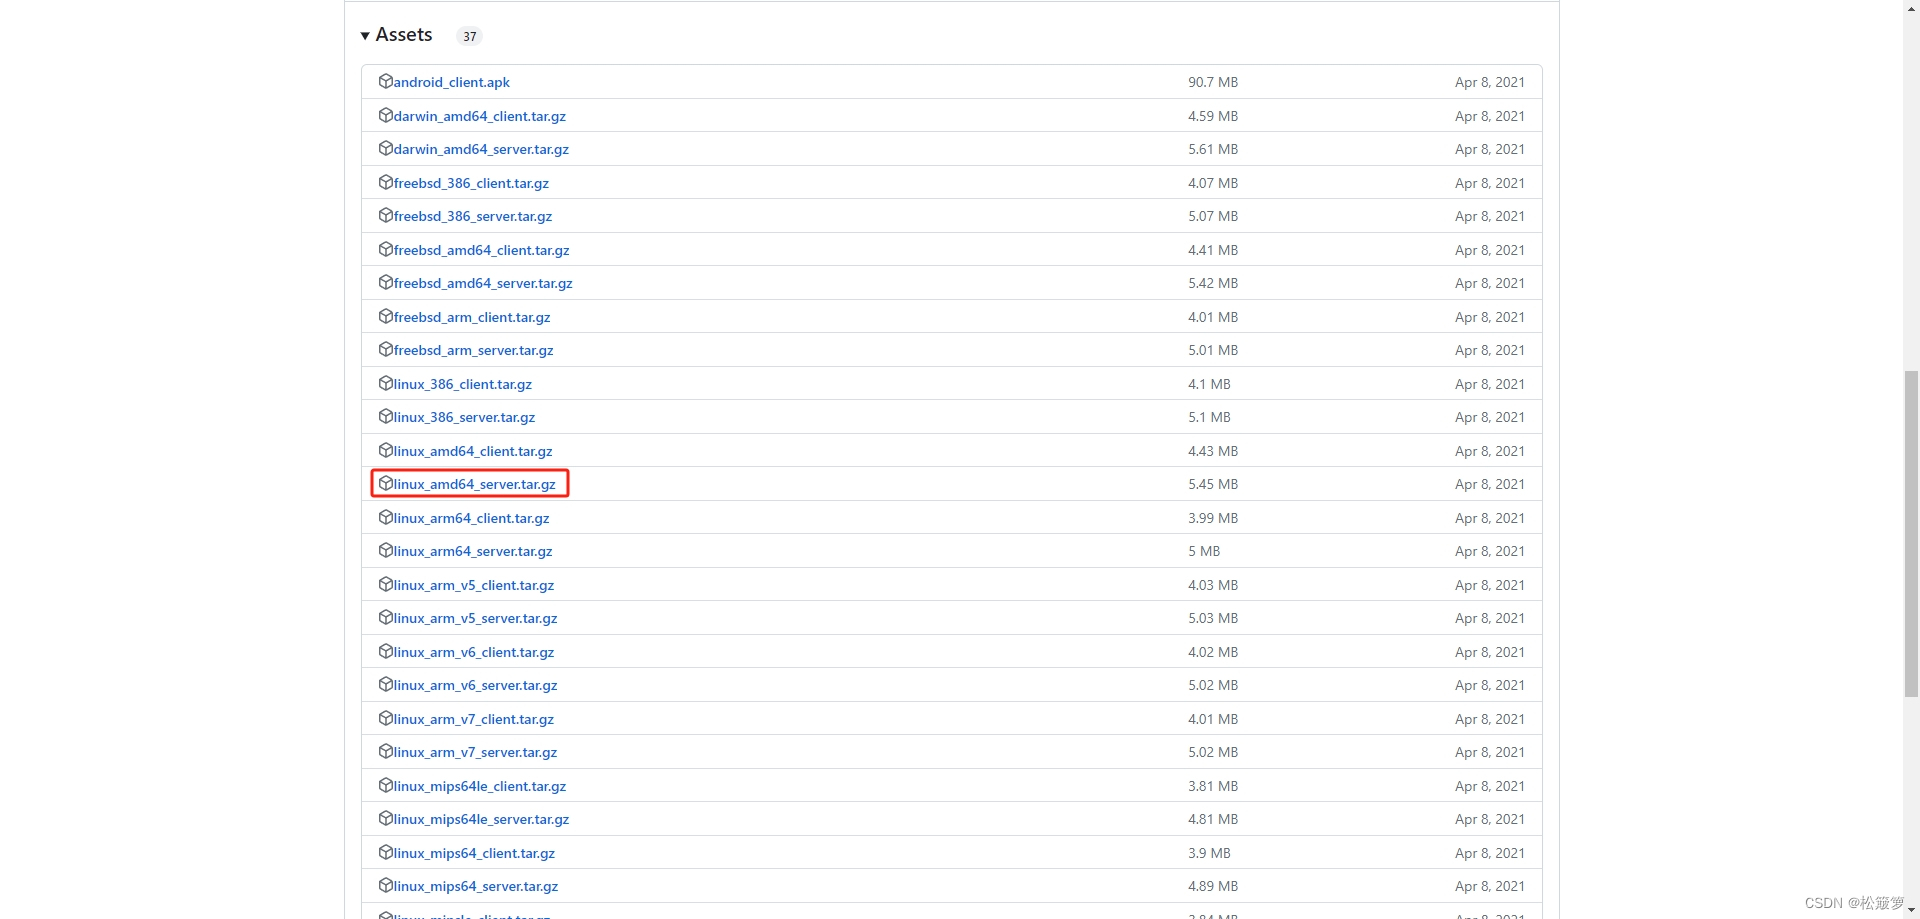Click package icon beside android_client.apk

point(385,81)
